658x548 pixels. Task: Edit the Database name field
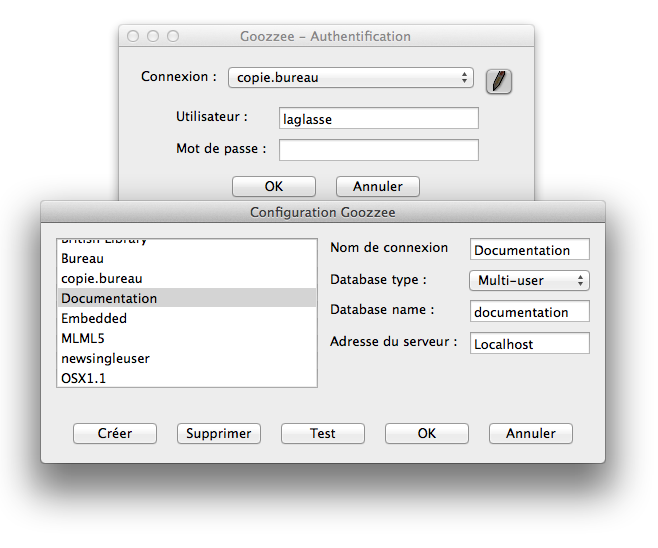point(529,312)
